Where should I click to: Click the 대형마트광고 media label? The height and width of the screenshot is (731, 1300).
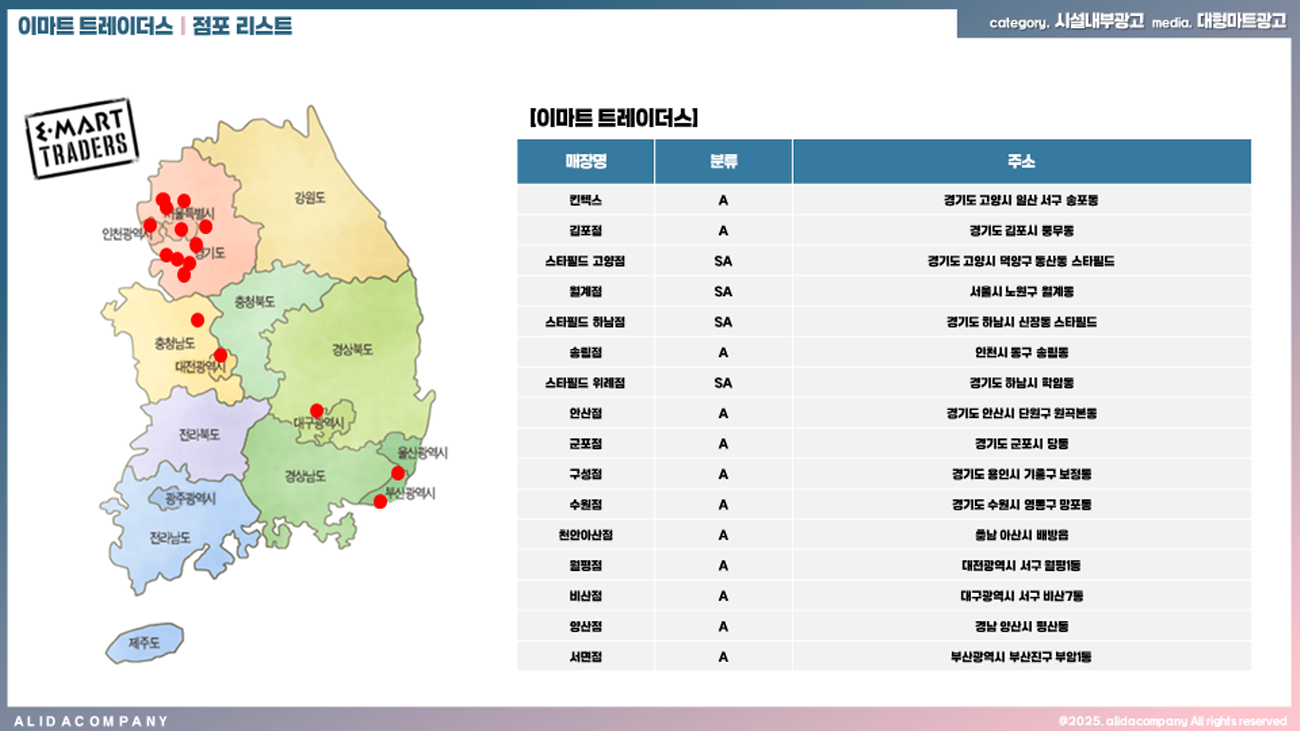(1241, 21)
